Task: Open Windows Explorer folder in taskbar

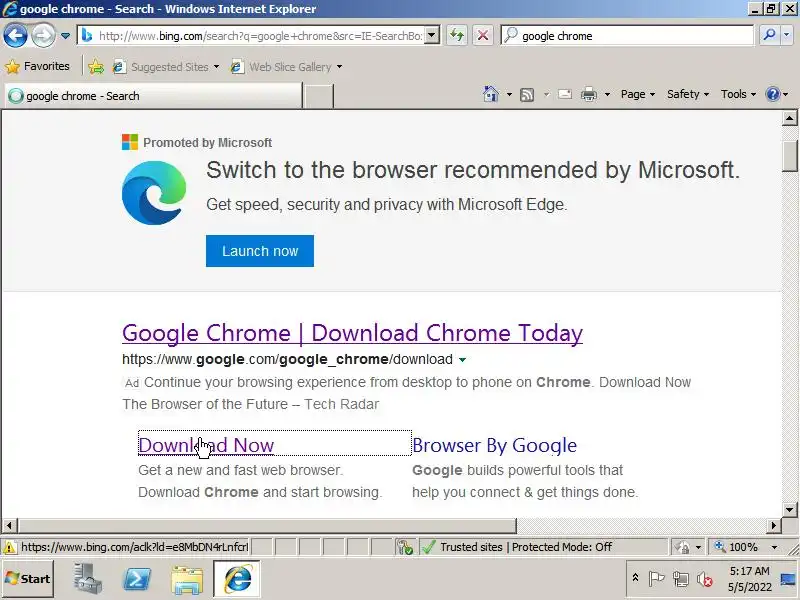Action: click(x=187, y=579)
